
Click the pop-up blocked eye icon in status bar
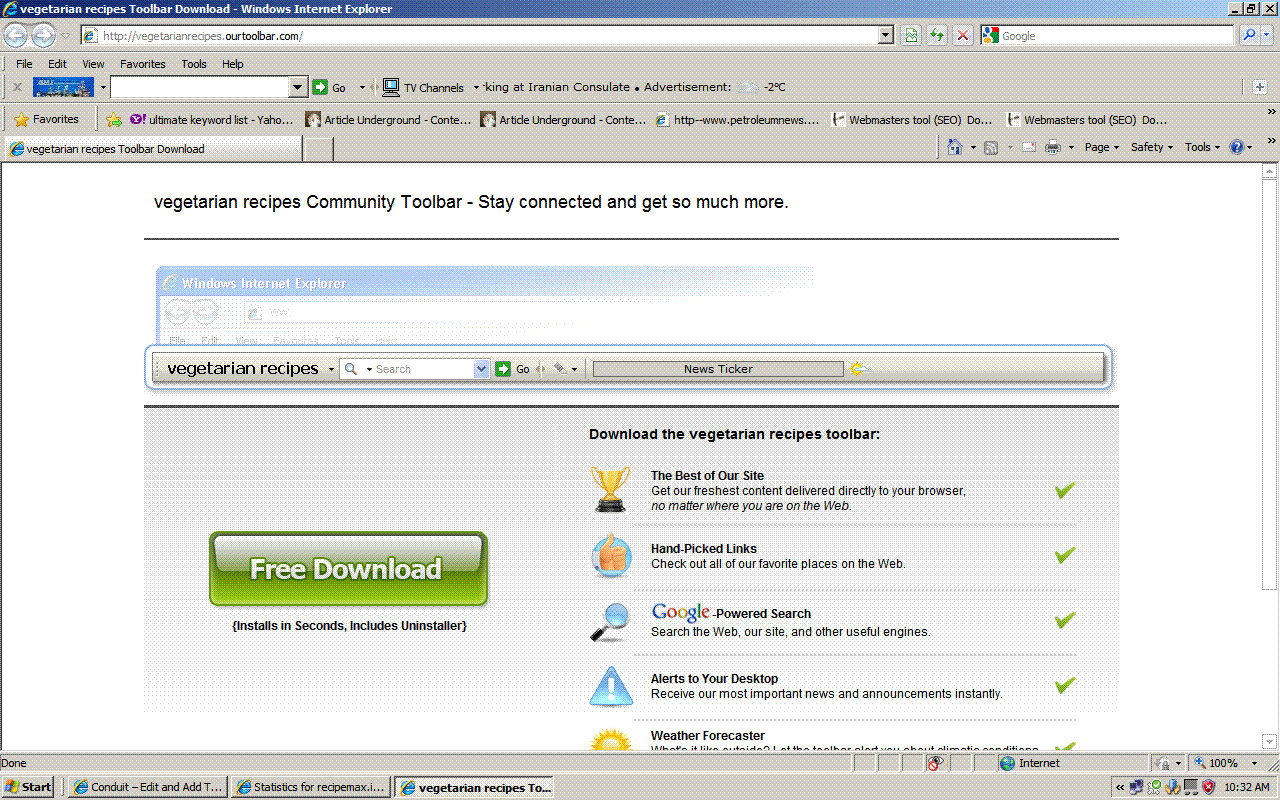[x=936, y=763]
